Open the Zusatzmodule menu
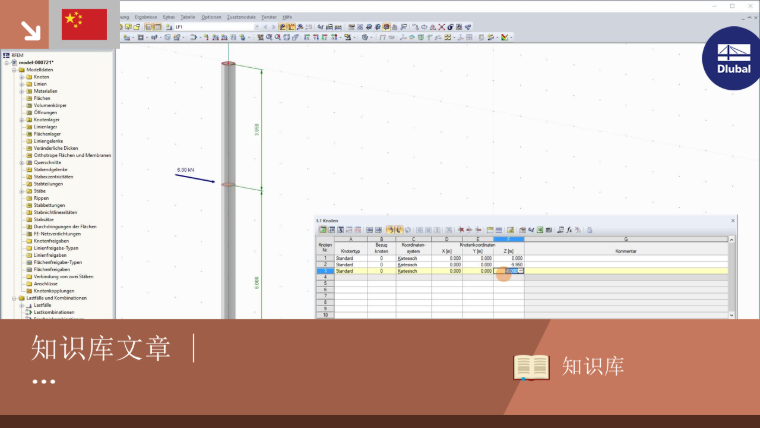760x428 pixels. tap(241, 17)
